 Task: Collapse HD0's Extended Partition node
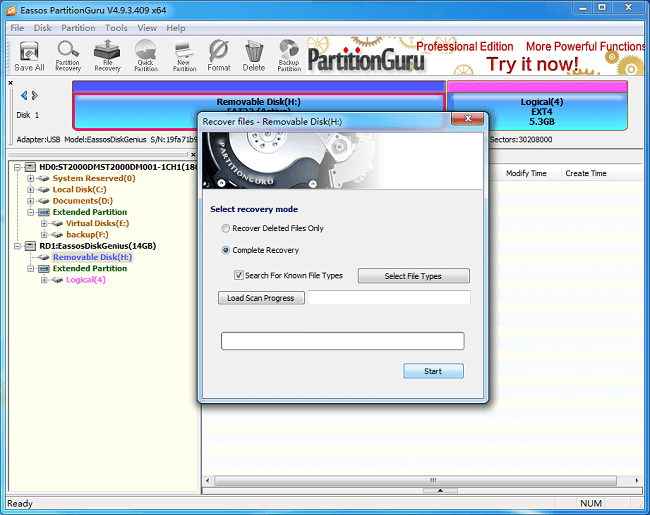(31, 212)
